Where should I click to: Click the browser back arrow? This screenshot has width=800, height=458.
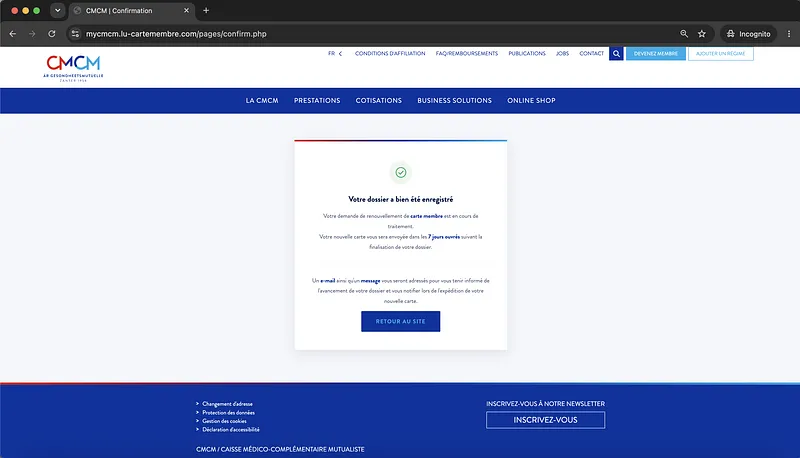tap(13, 34)
